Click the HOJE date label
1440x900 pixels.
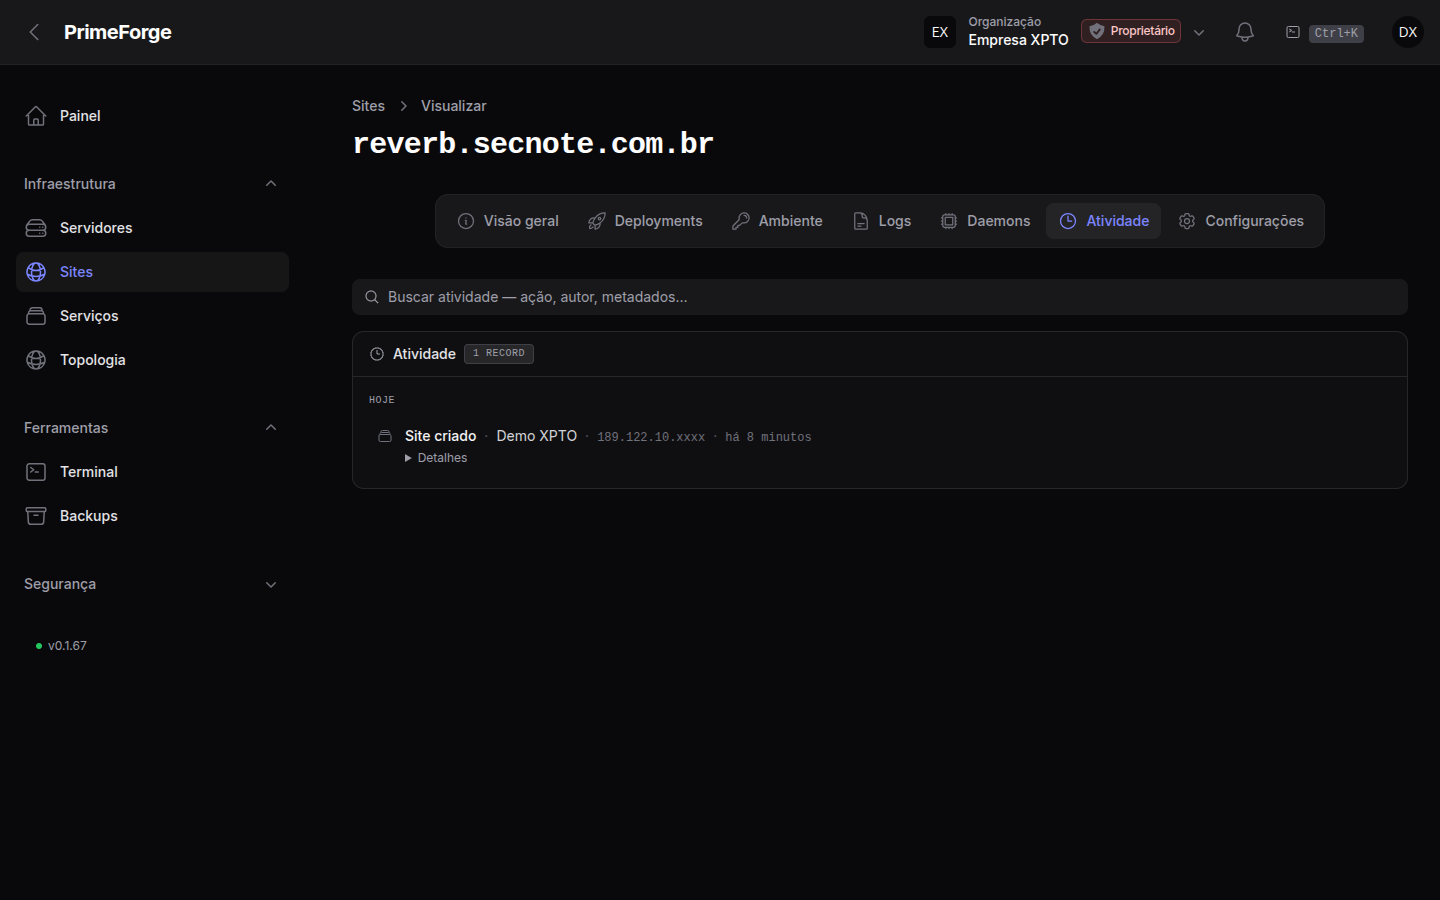click(382, 400)
